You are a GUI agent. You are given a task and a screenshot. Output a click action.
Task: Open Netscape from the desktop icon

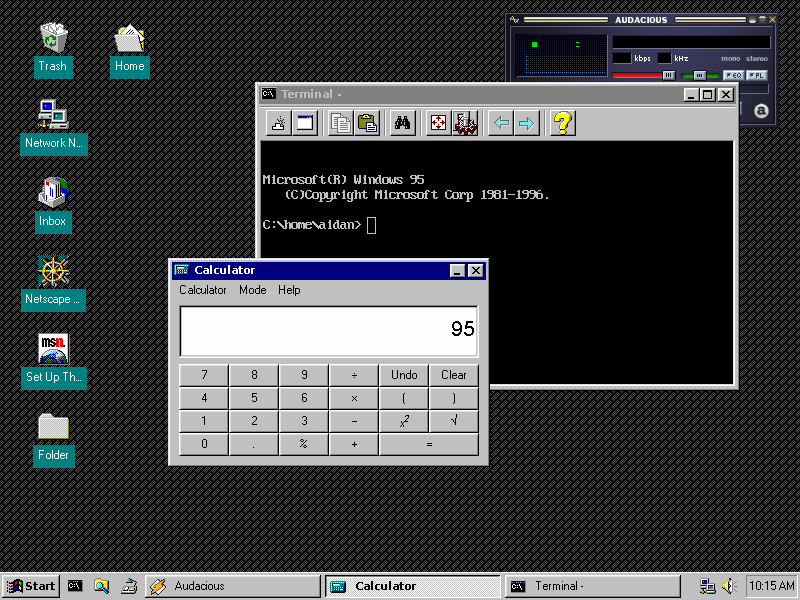click(53, 272)
